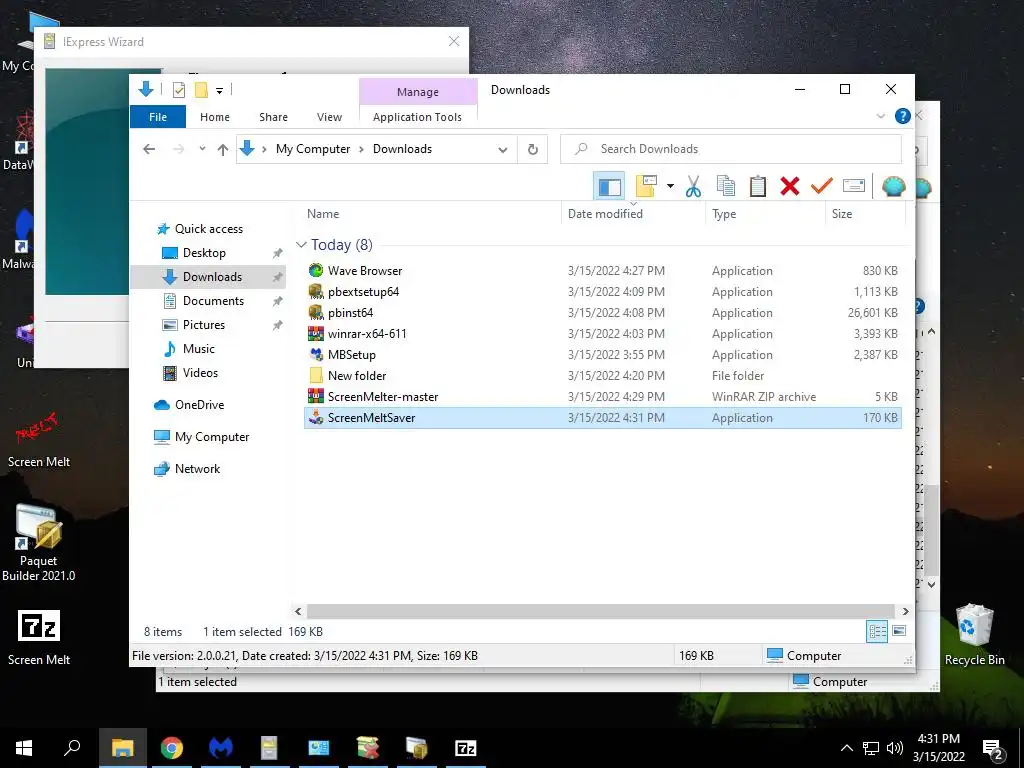
Task: Click the Copy icon in toolbar
Action: coord(726,186)
